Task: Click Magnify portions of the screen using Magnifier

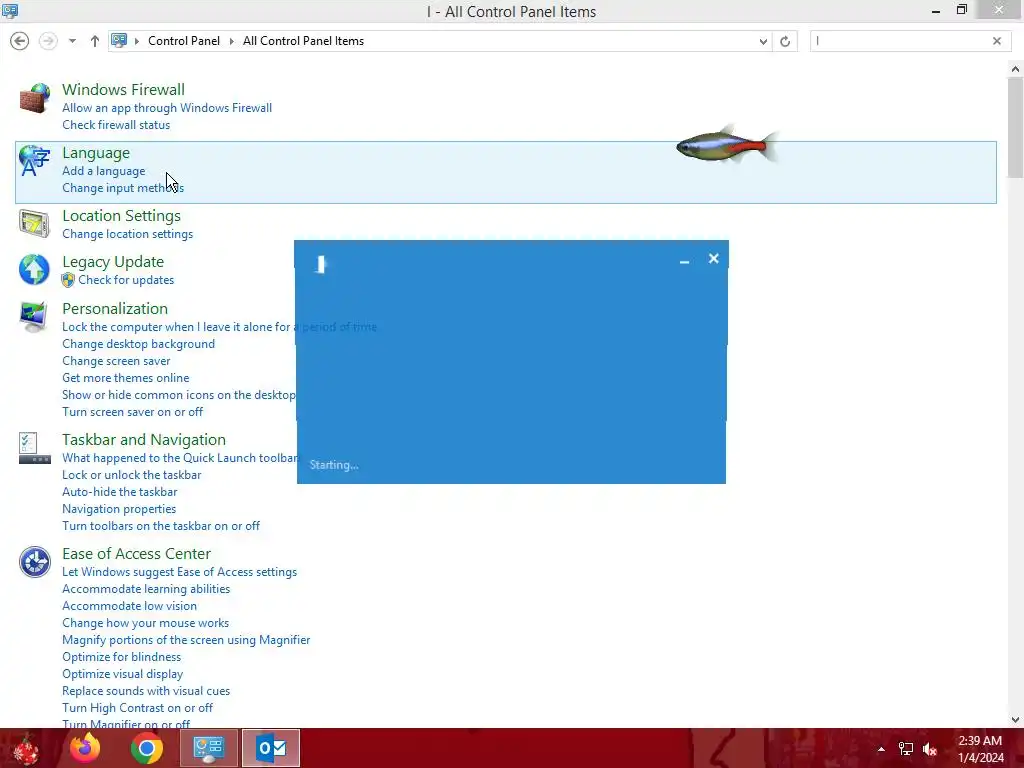Action: 186,639
